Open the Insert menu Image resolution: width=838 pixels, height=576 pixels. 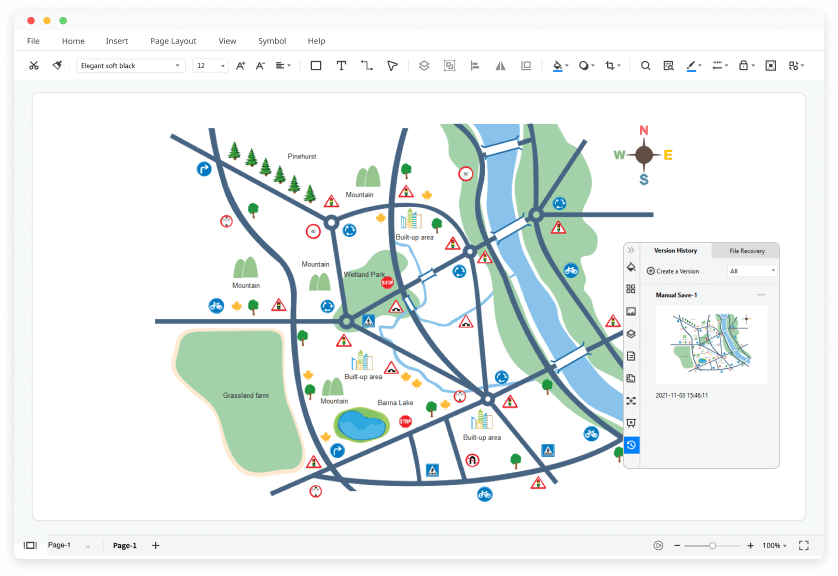(x=117, y=41)
